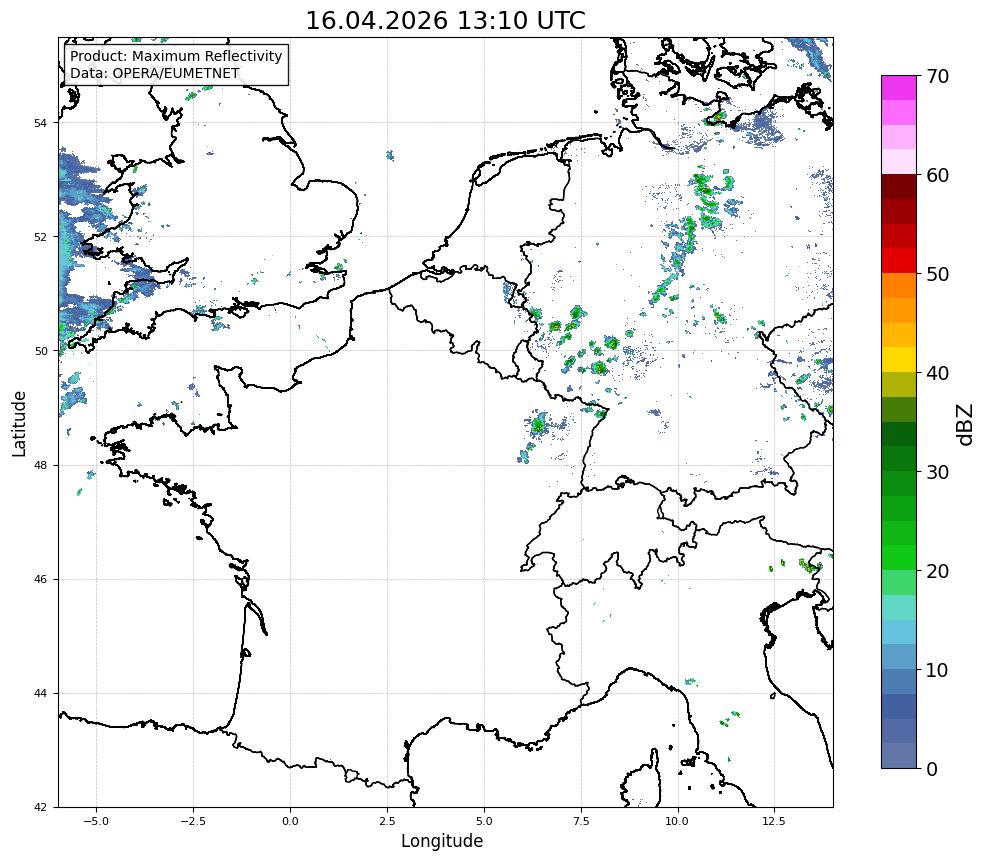Image resolution: width=985 pixels, height=860 pixels.
Task: Click the Latitude axis label
Action: [x=19, y=423]
